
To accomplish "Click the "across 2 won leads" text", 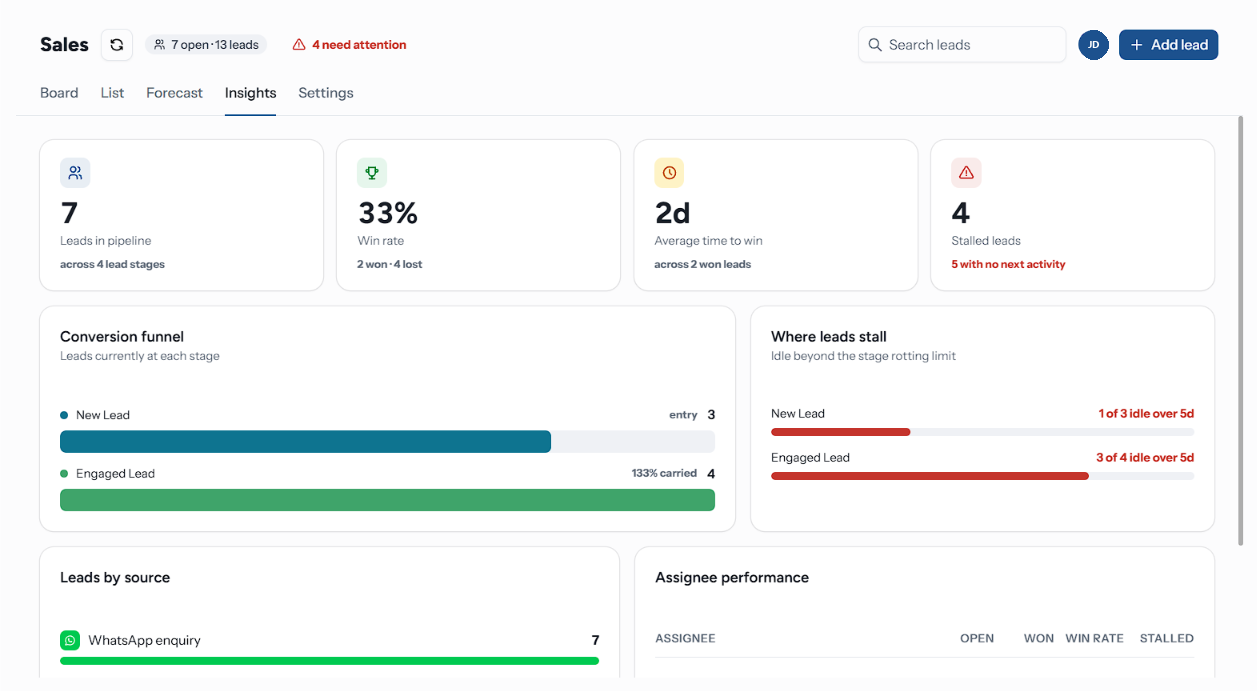I will [x=703, y=265].
